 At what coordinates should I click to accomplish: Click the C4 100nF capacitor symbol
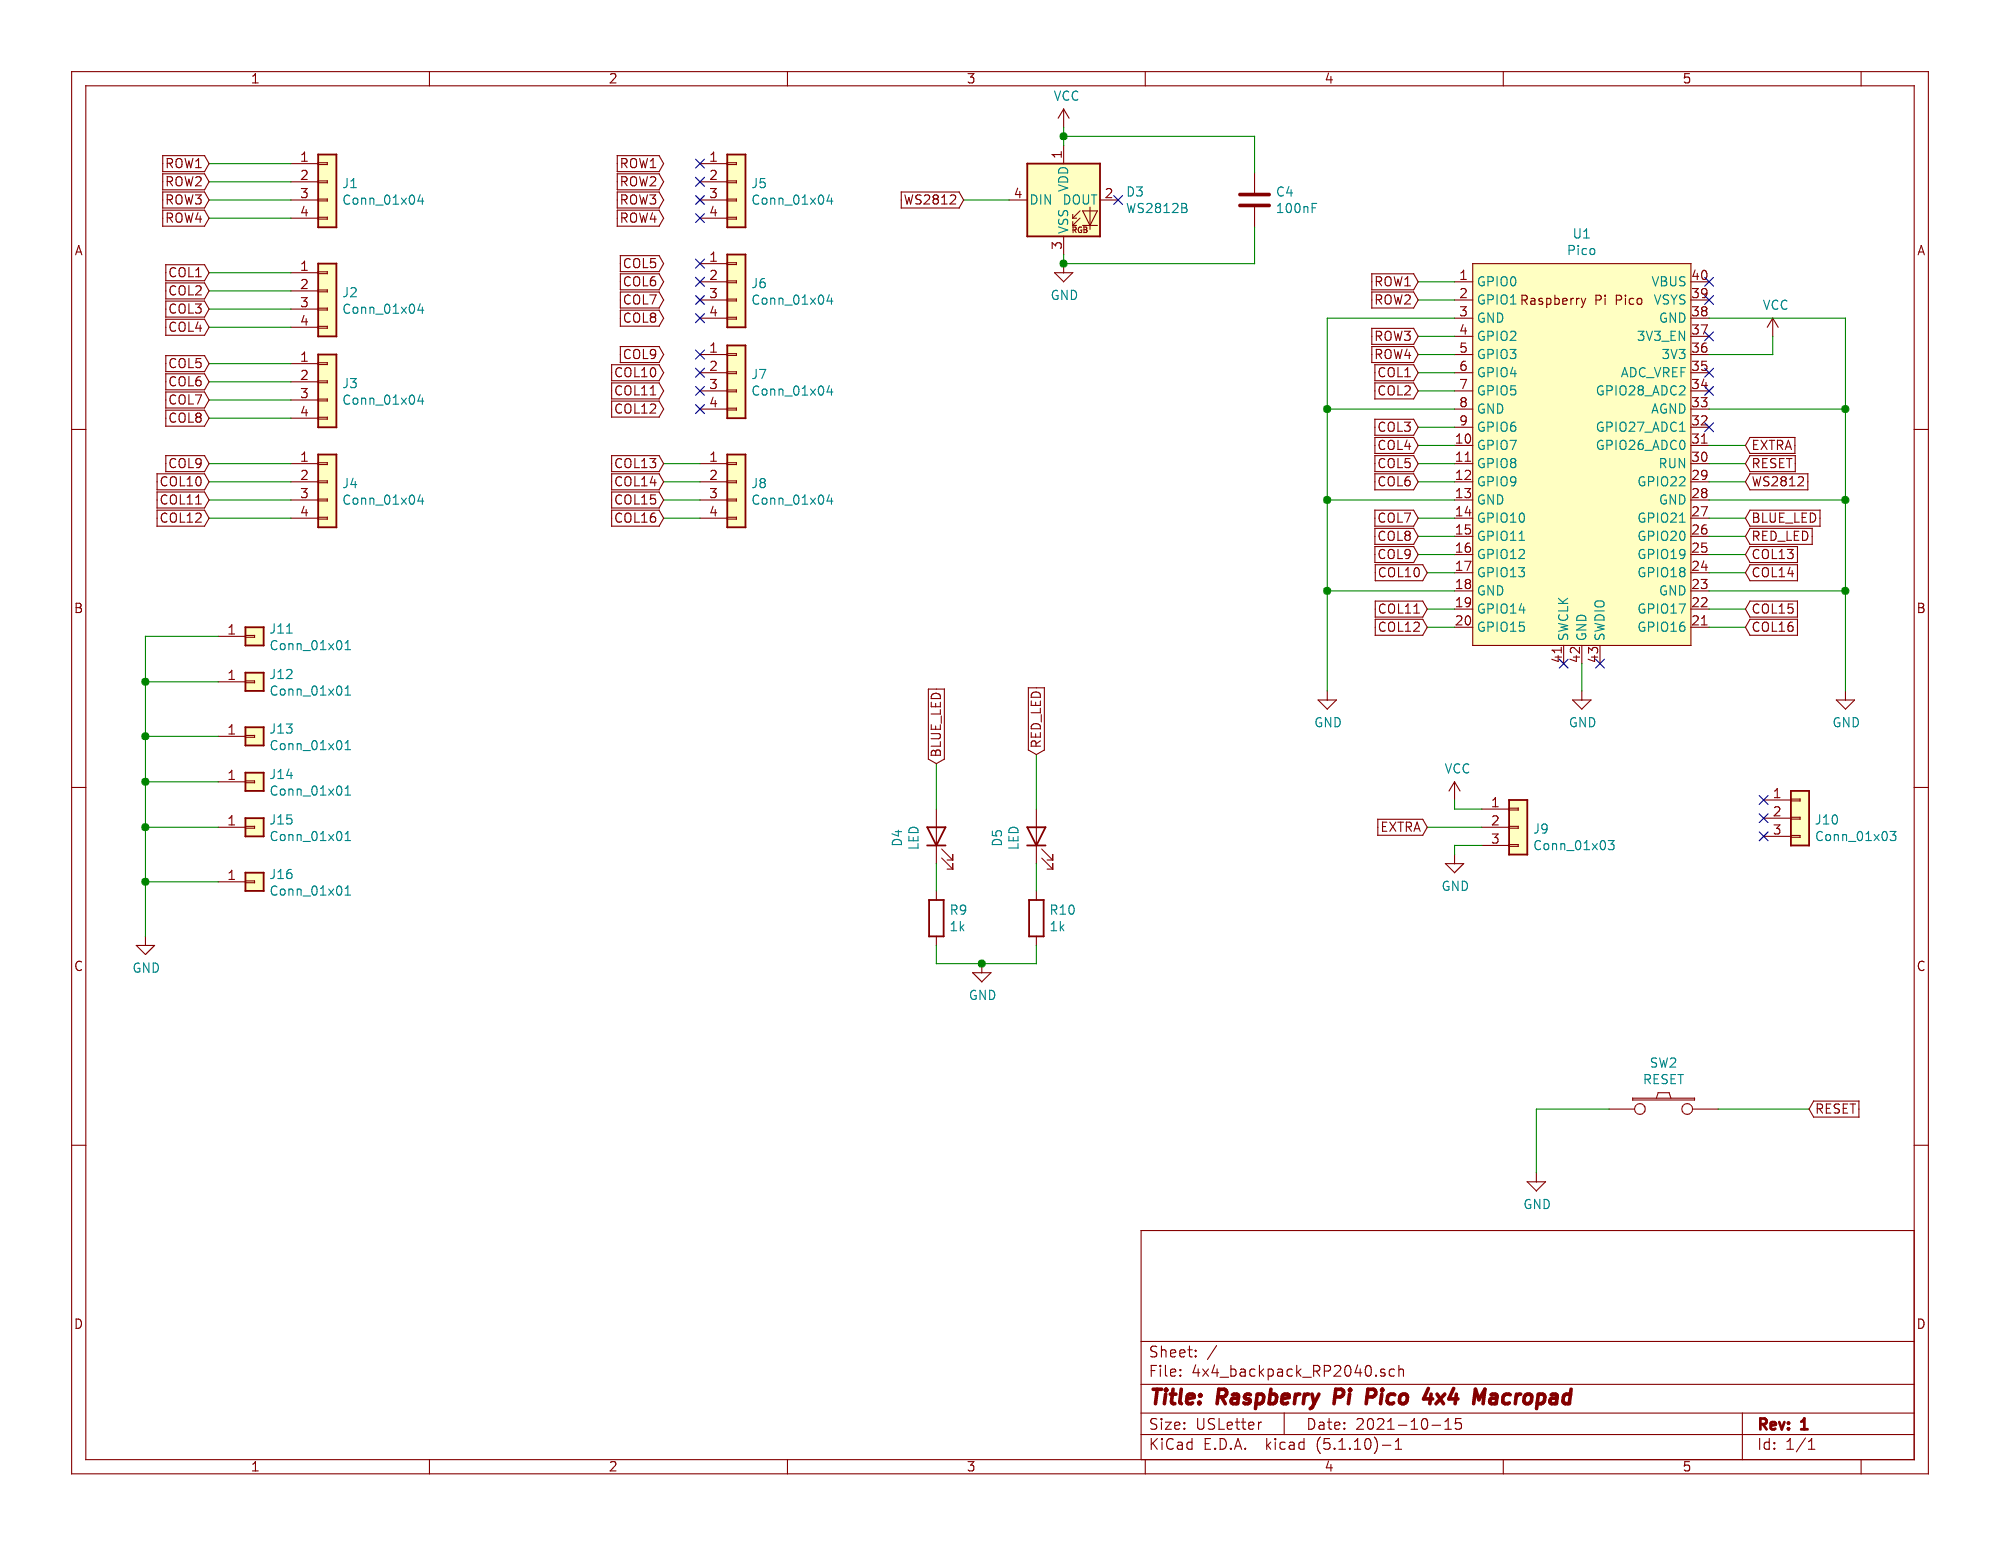1254,200
